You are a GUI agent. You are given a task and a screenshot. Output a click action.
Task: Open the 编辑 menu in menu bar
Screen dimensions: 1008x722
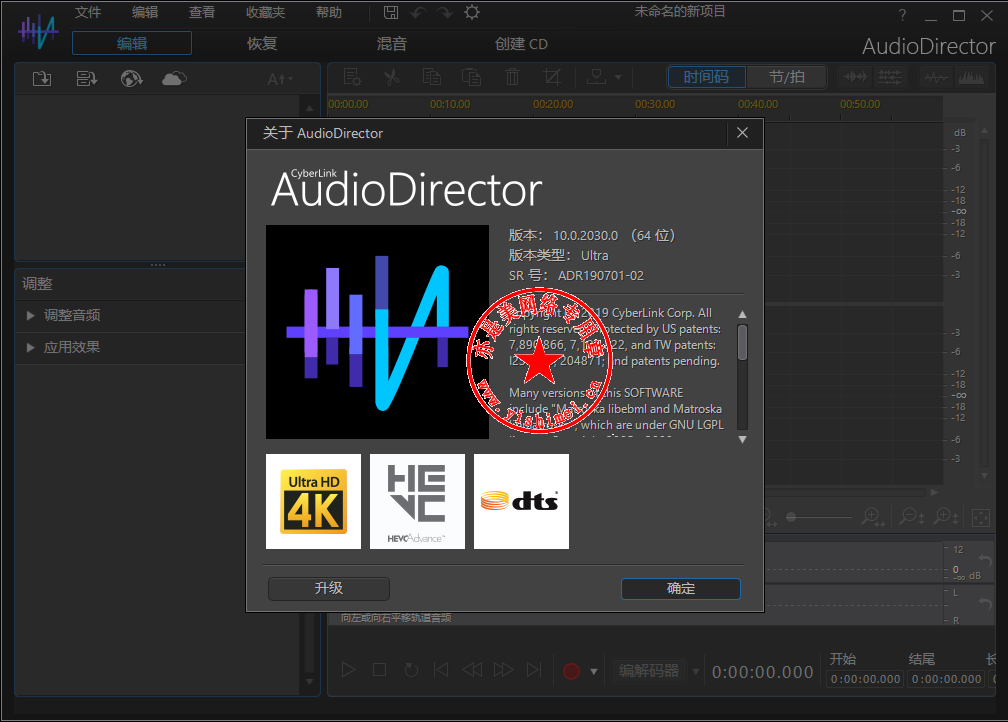pyautogui.click(x=145, y=12)
